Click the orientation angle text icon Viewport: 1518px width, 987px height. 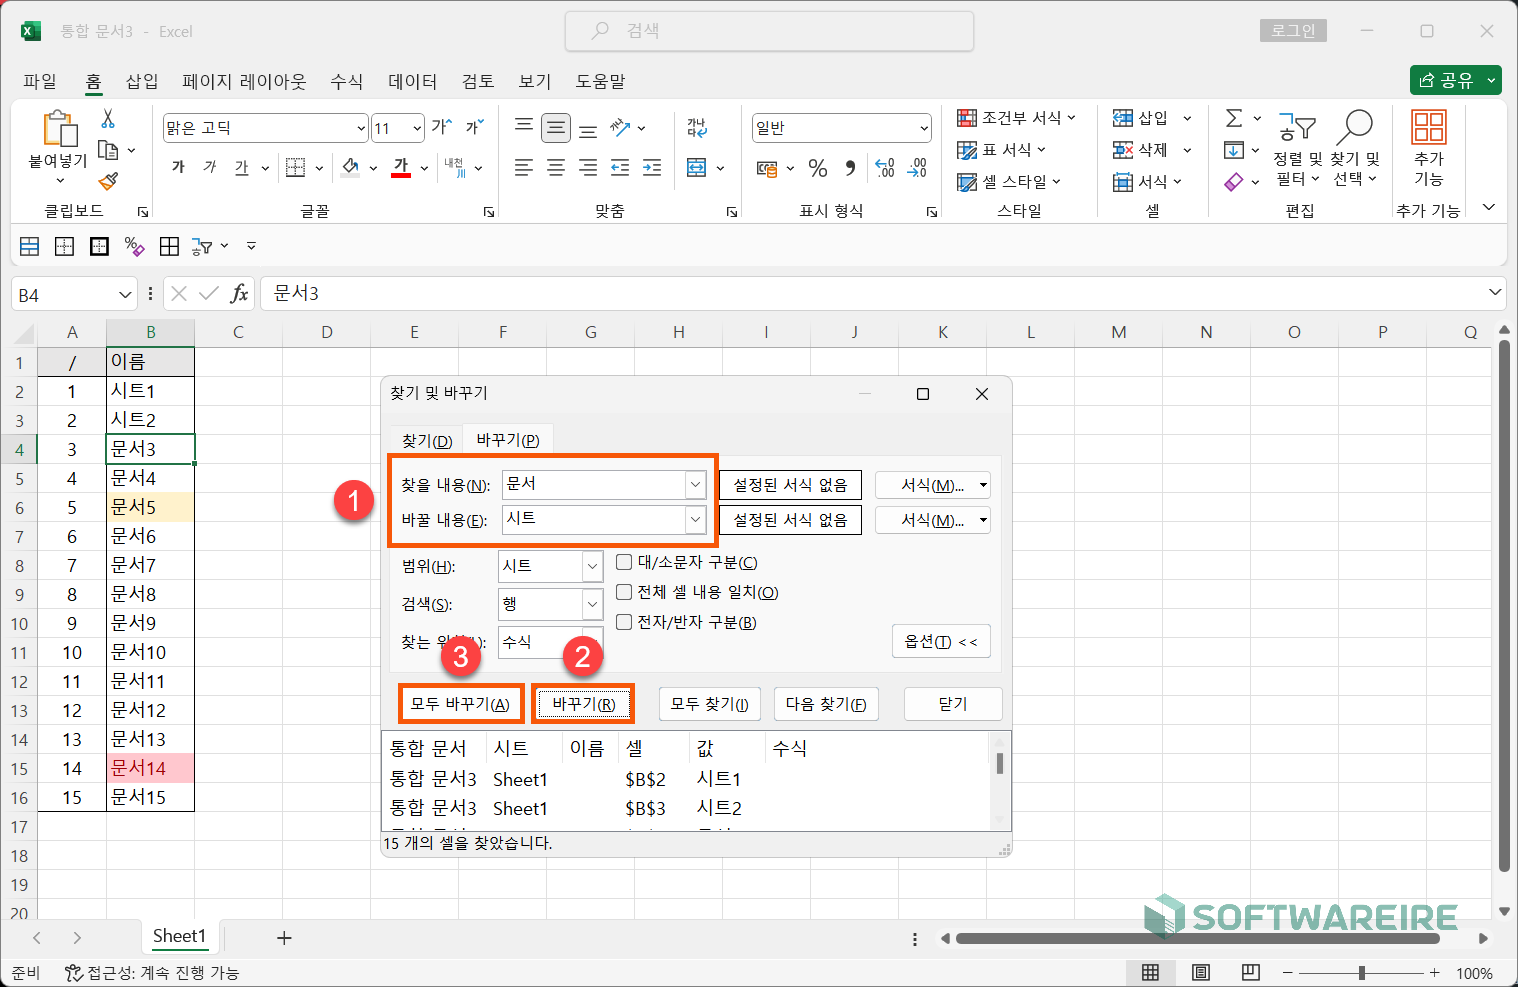coord(621,127)
